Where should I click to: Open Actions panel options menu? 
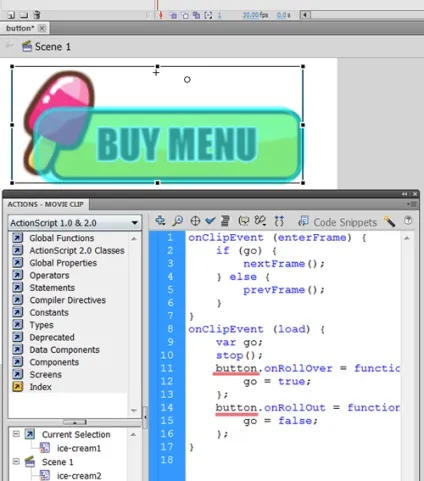[x=411, y=204]
